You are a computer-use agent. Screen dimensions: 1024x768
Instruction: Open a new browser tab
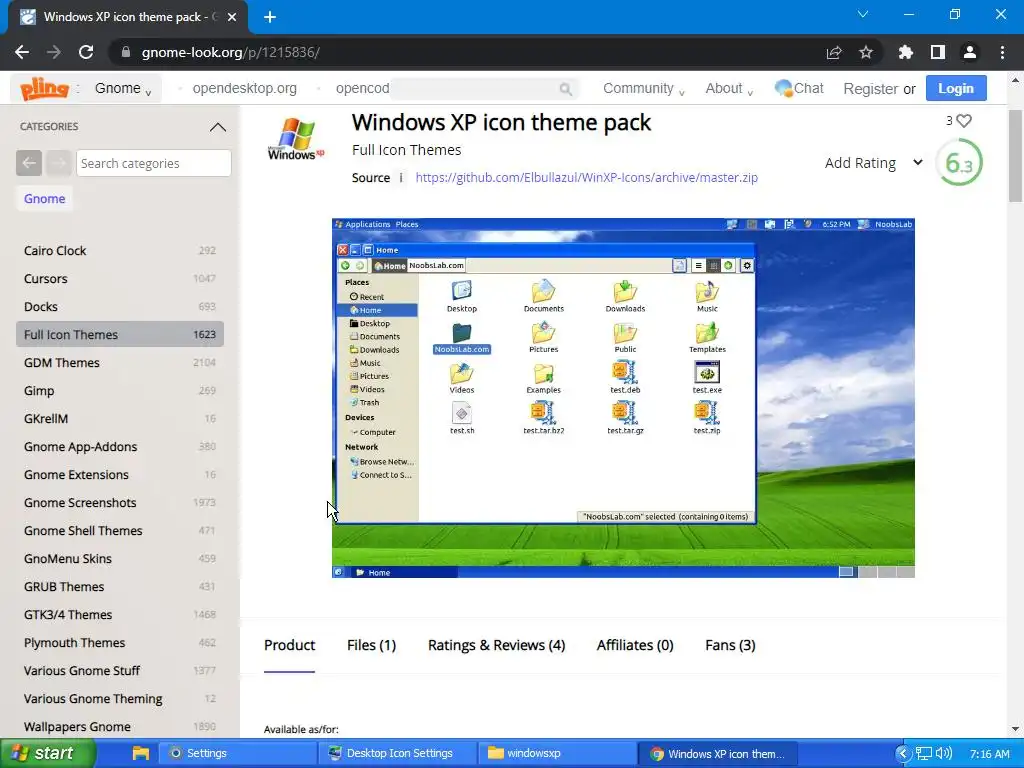coord(270,17)
